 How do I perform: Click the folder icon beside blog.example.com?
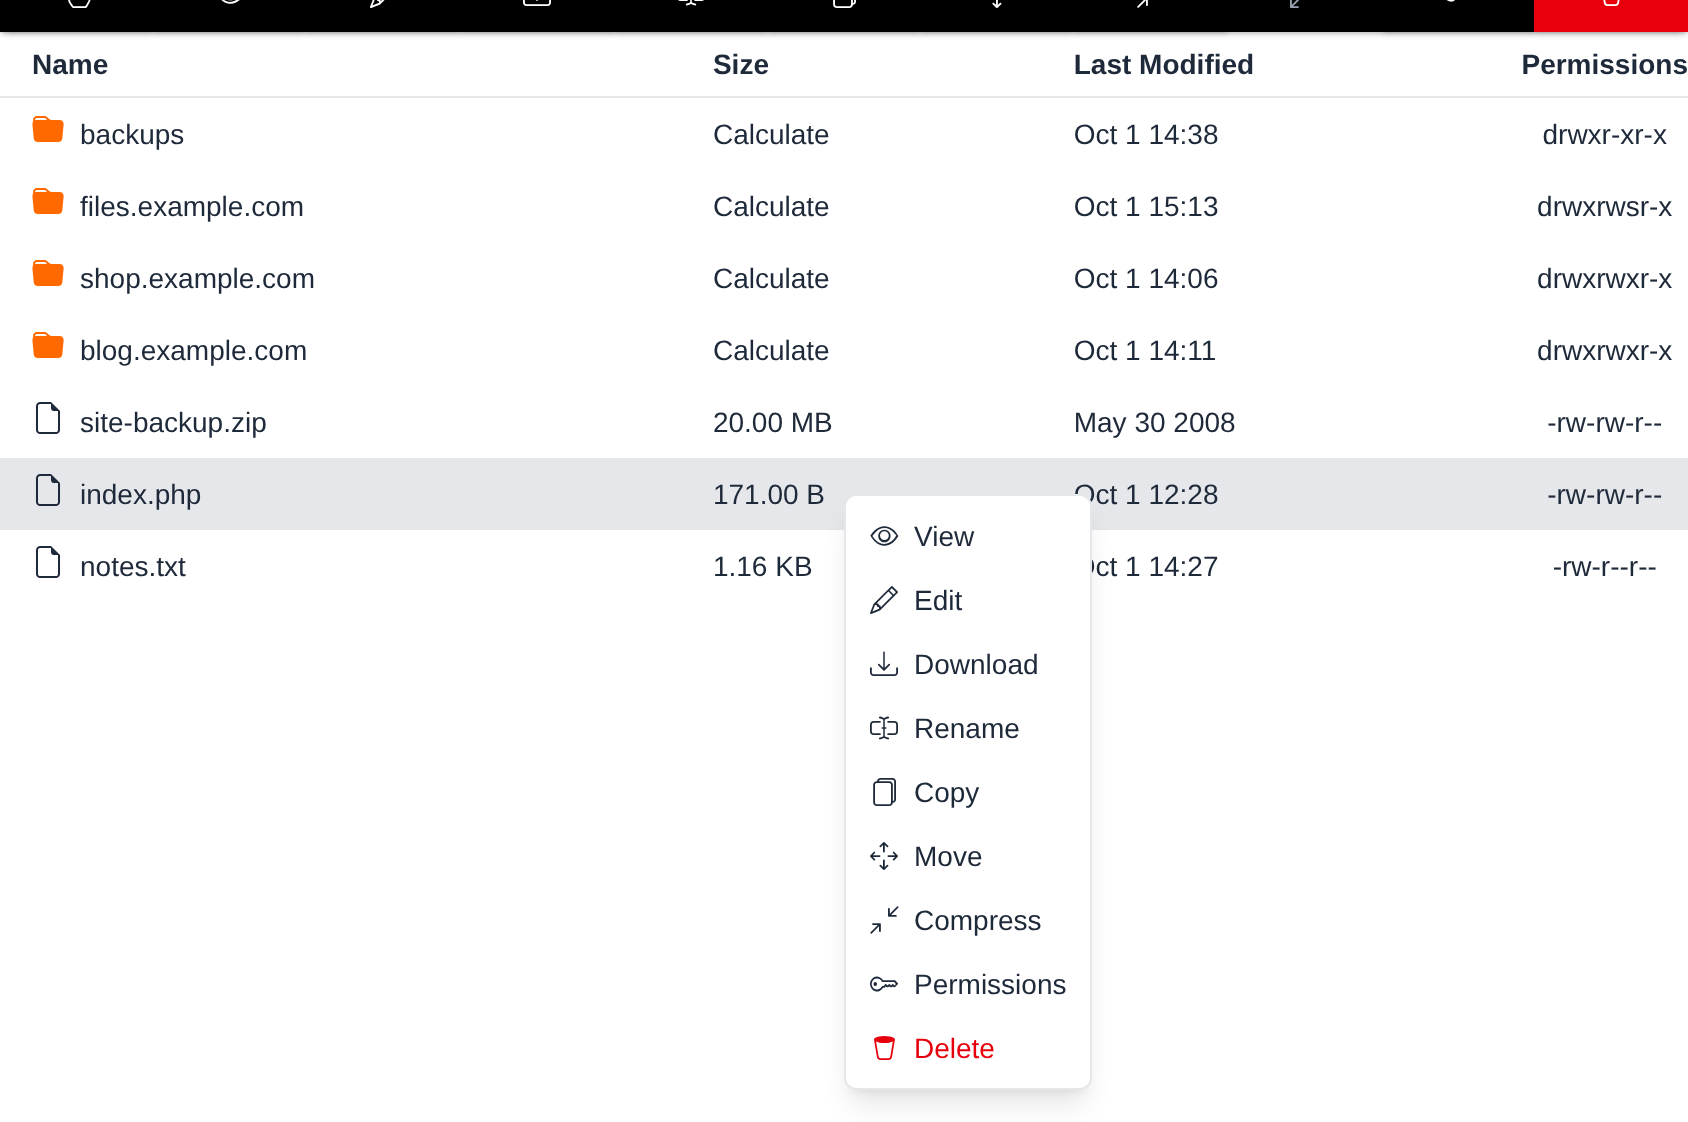pyautogui.click(x=48, y=346)
